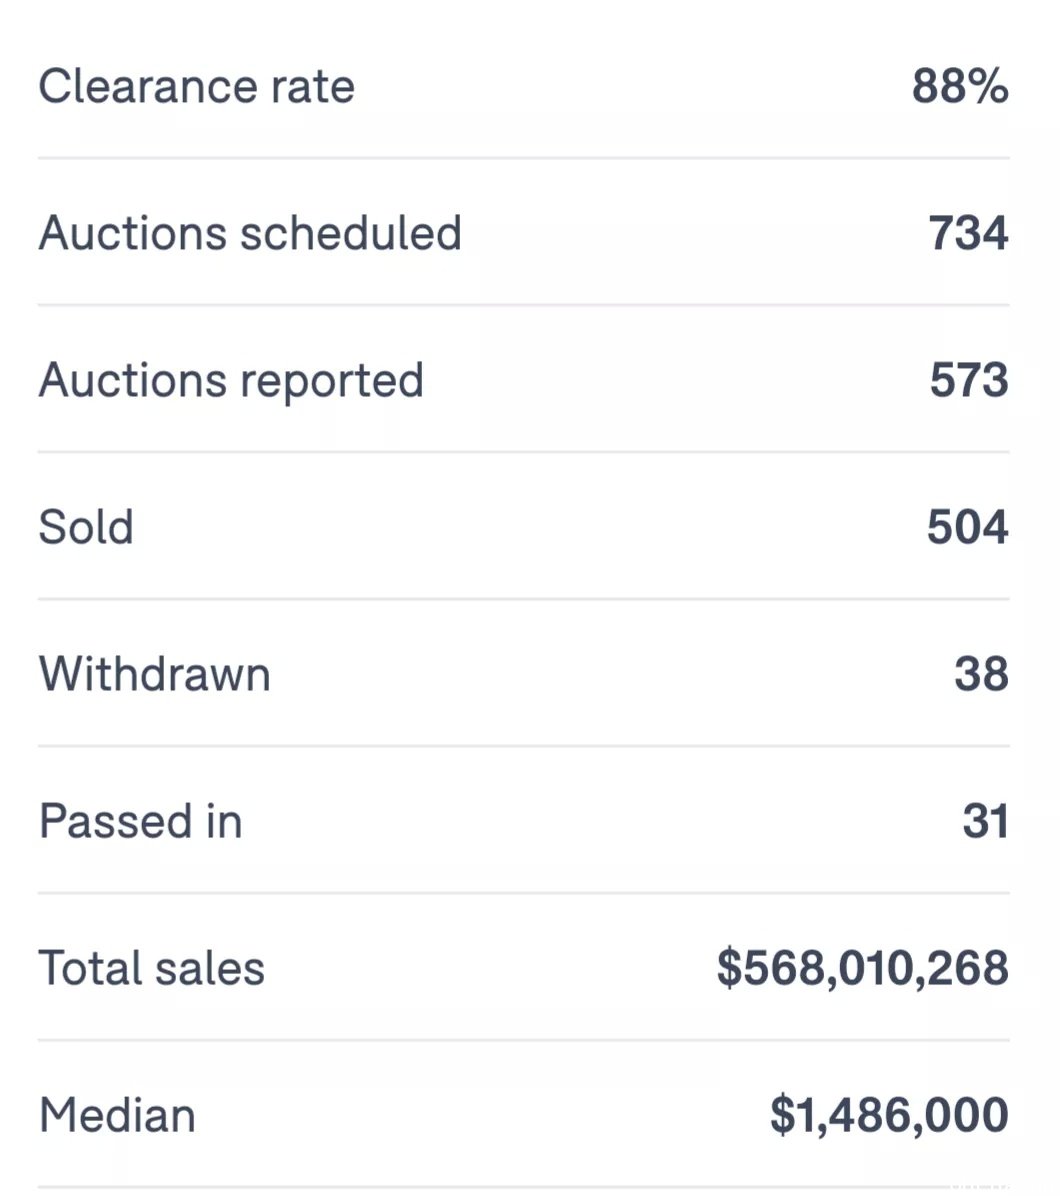
Task: Select the Total sales label
Action: [152, 969]
